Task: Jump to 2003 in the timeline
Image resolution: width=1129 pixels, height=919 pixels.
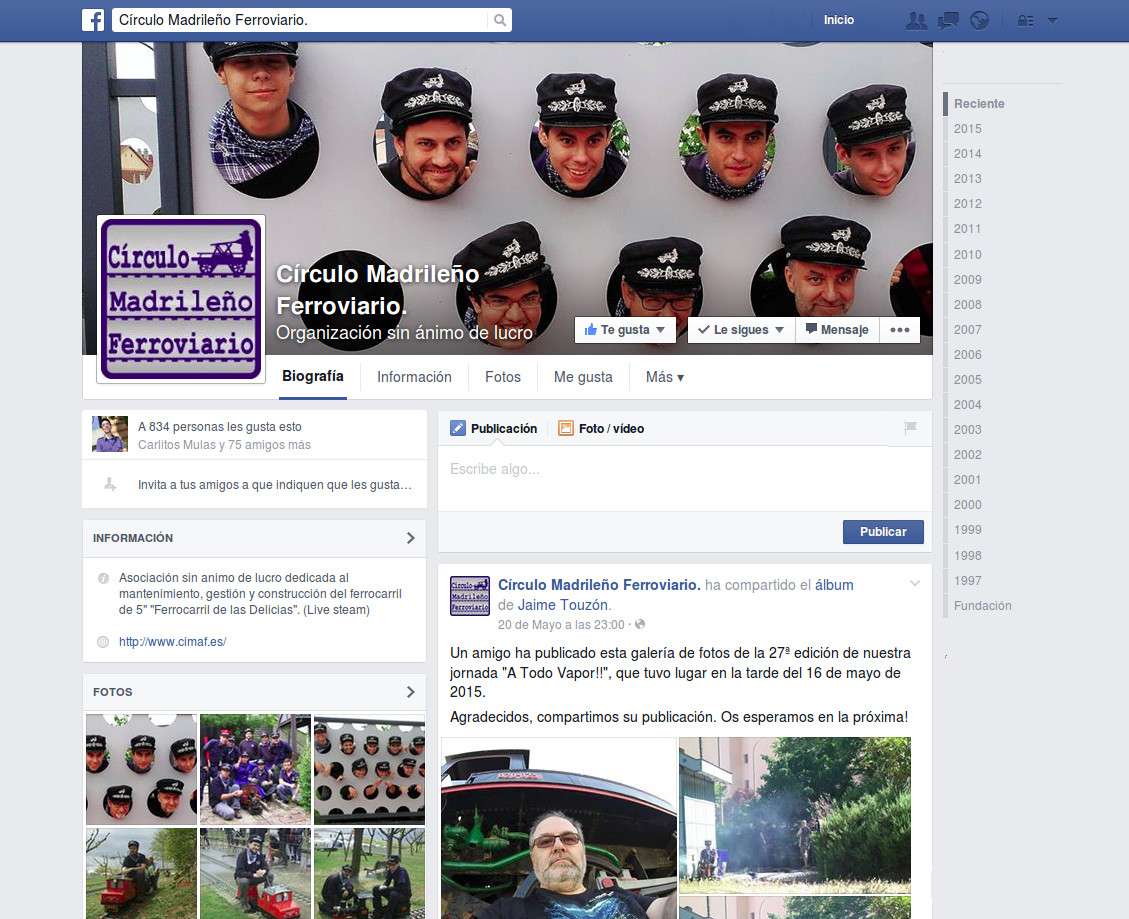Action: (x=968, y=429)
